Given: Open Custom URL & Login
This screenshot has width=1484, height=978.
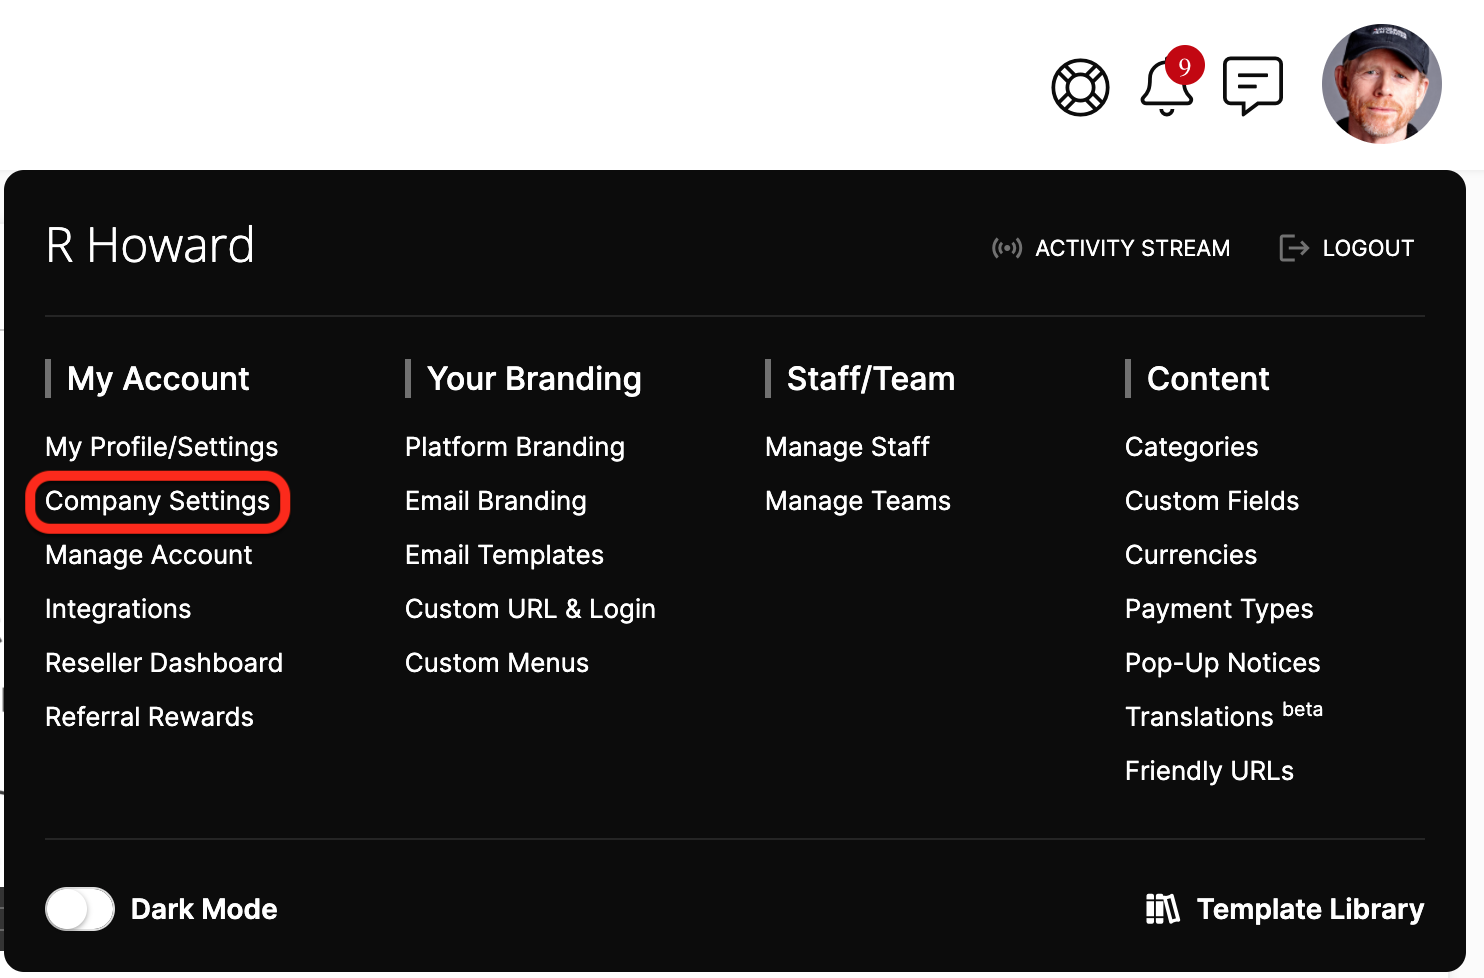Looking at the screenshot, I should click(530, 609).
